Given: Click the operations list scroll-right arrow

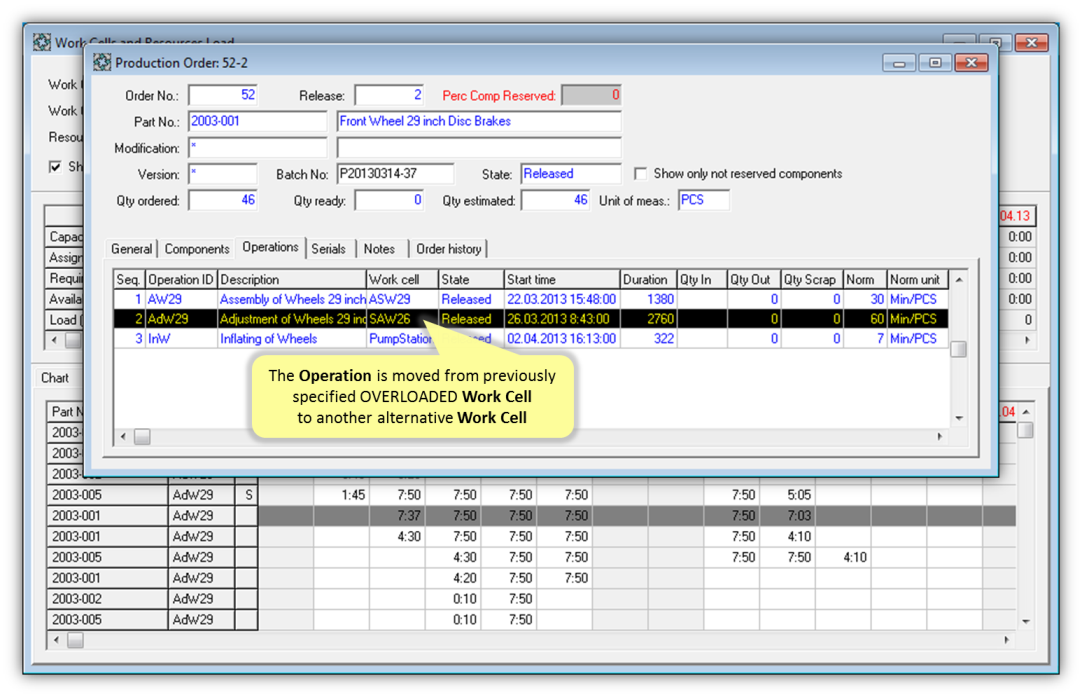Looking at the screenshot, I should pyautogui.click(x=939, y=436).
